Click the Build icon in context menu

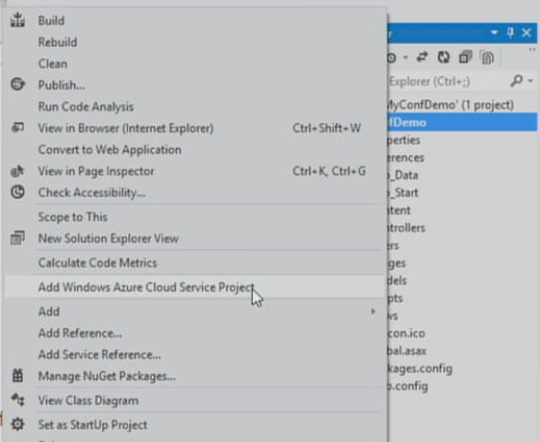18,20
